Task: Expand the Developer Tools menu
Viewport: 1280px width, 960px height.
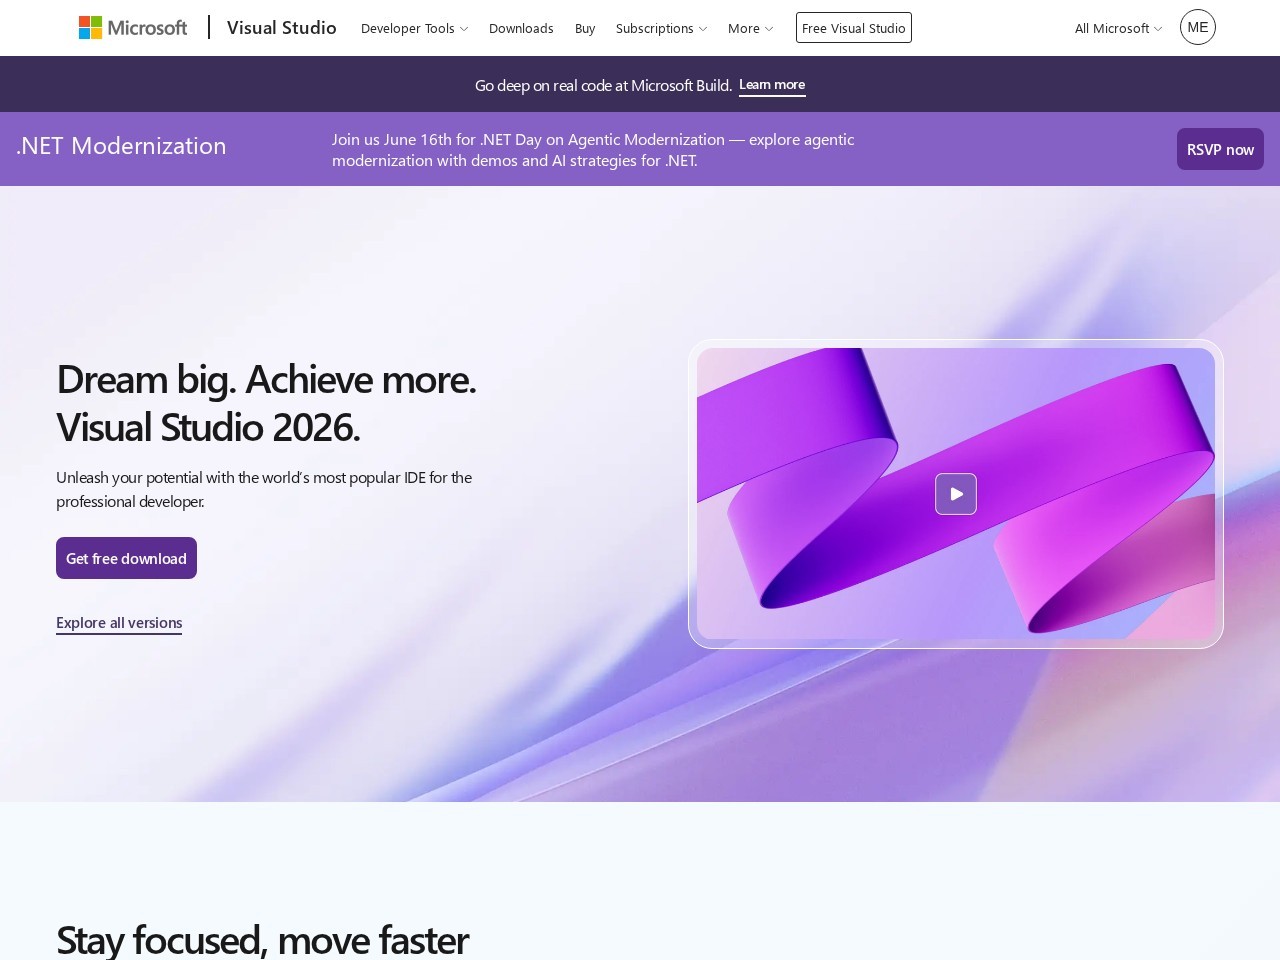Action: (414, 28)
